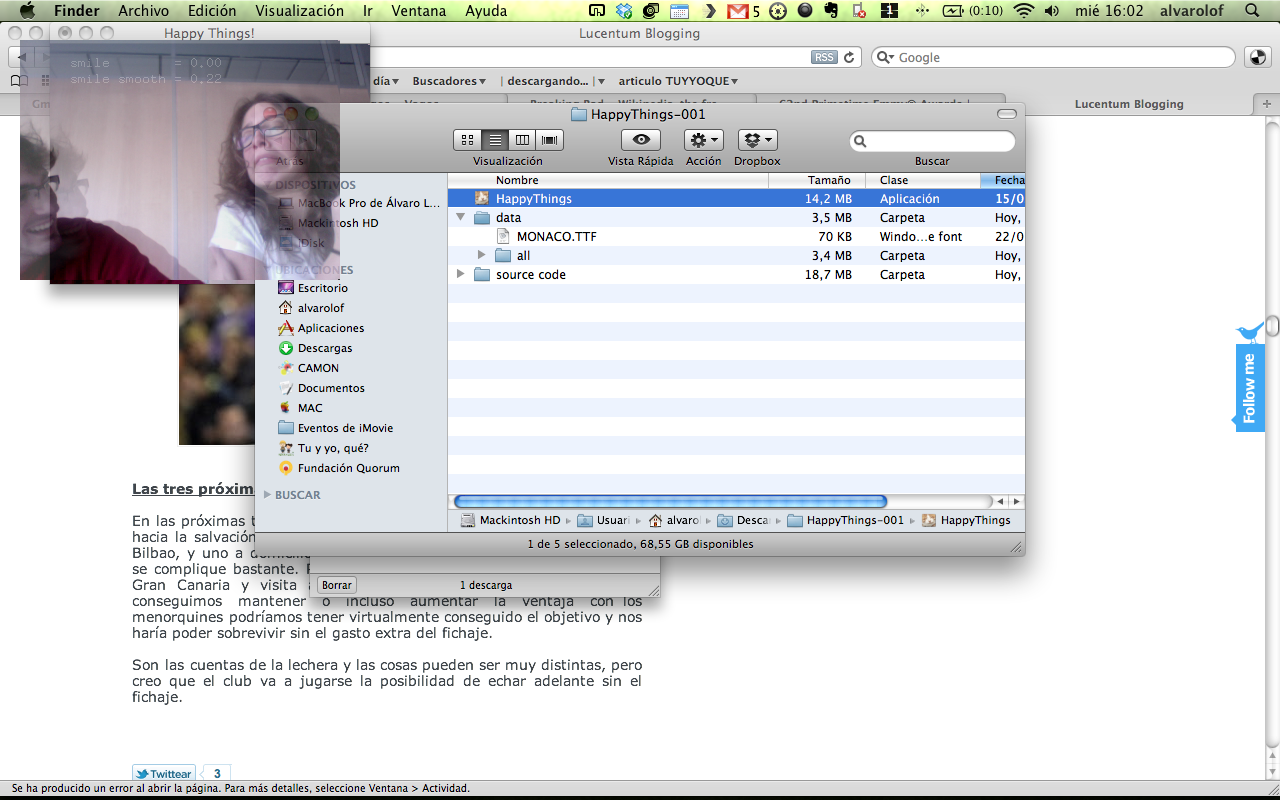Open the Dropbox toolbar menu
The image size is (1280, 800).
(x=757, y=140)
